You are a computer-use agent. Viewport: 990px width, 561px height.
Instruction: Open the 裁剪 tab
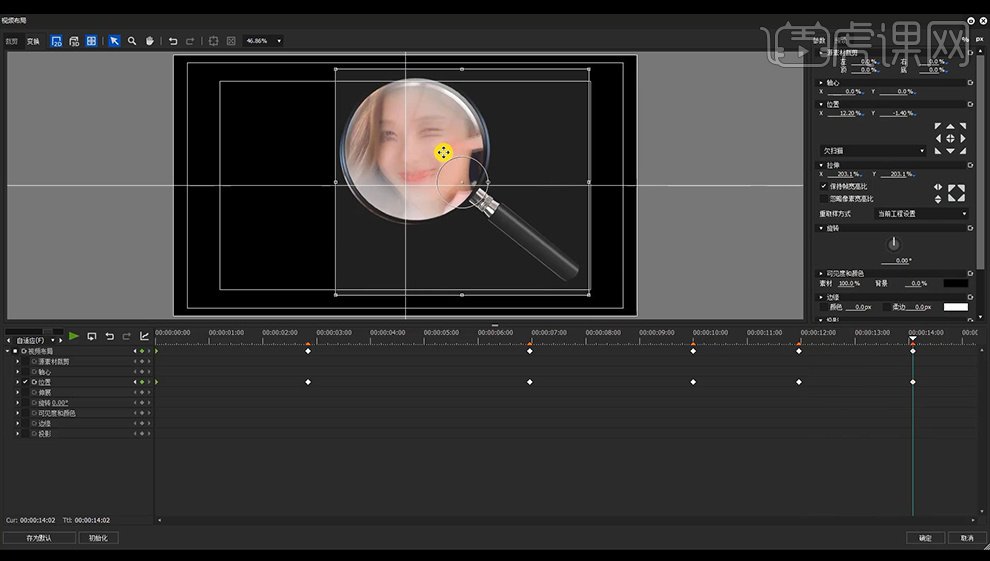12,42
